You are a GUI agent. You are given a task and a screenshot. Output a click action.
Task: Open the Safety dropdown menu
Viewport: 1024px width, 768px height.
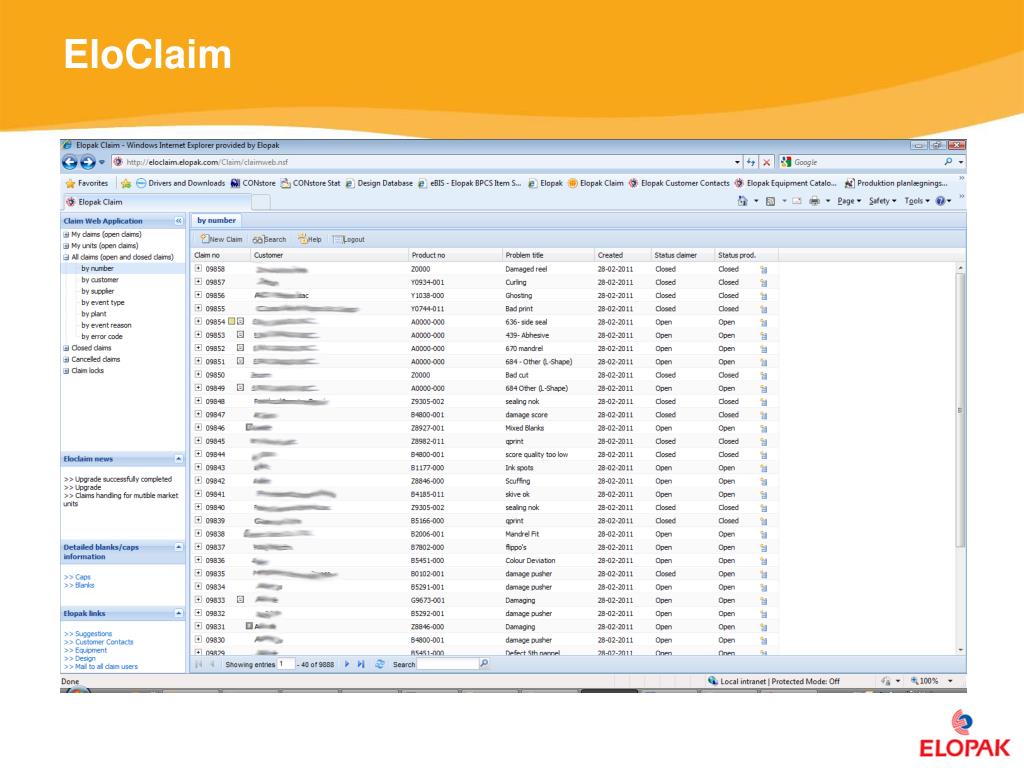click(x=882, y=201)
